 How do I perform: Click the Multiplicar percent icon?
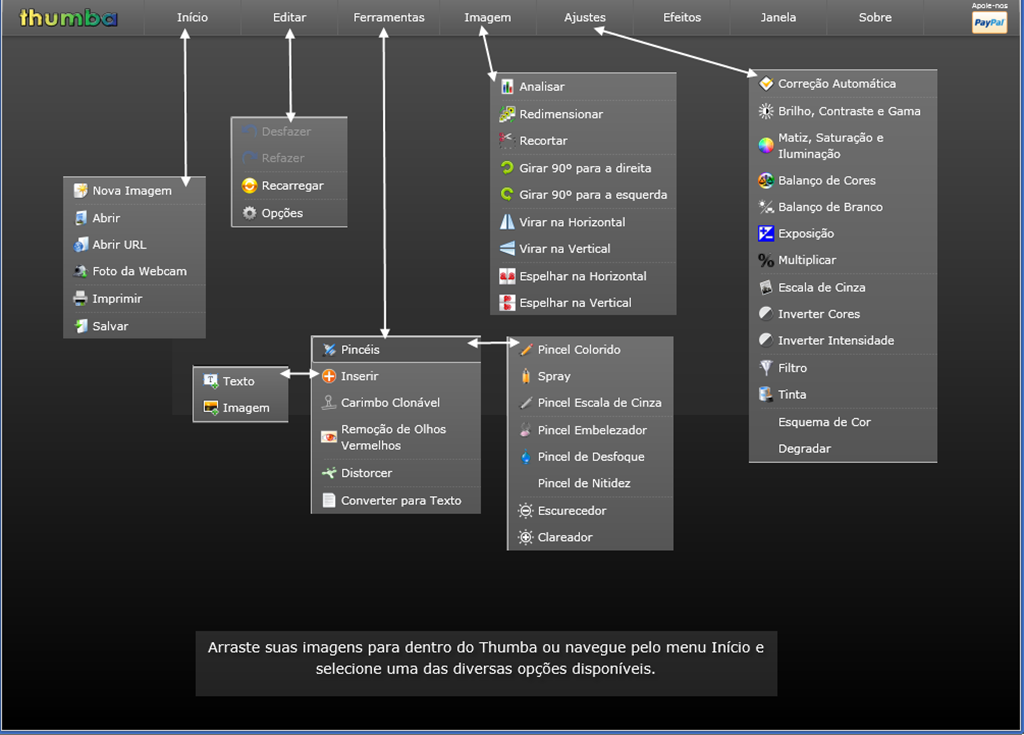(766, 260)
